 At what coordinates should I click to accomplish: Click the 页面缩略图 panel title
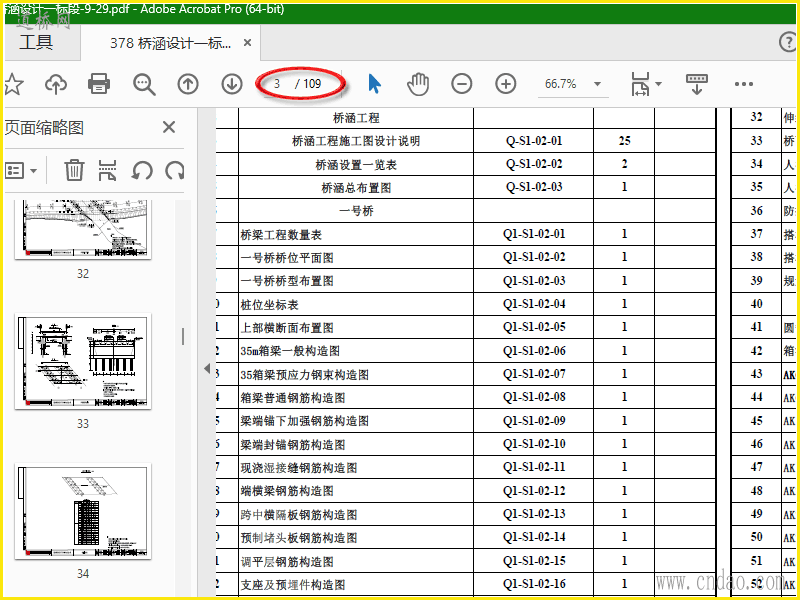point(44,128)
